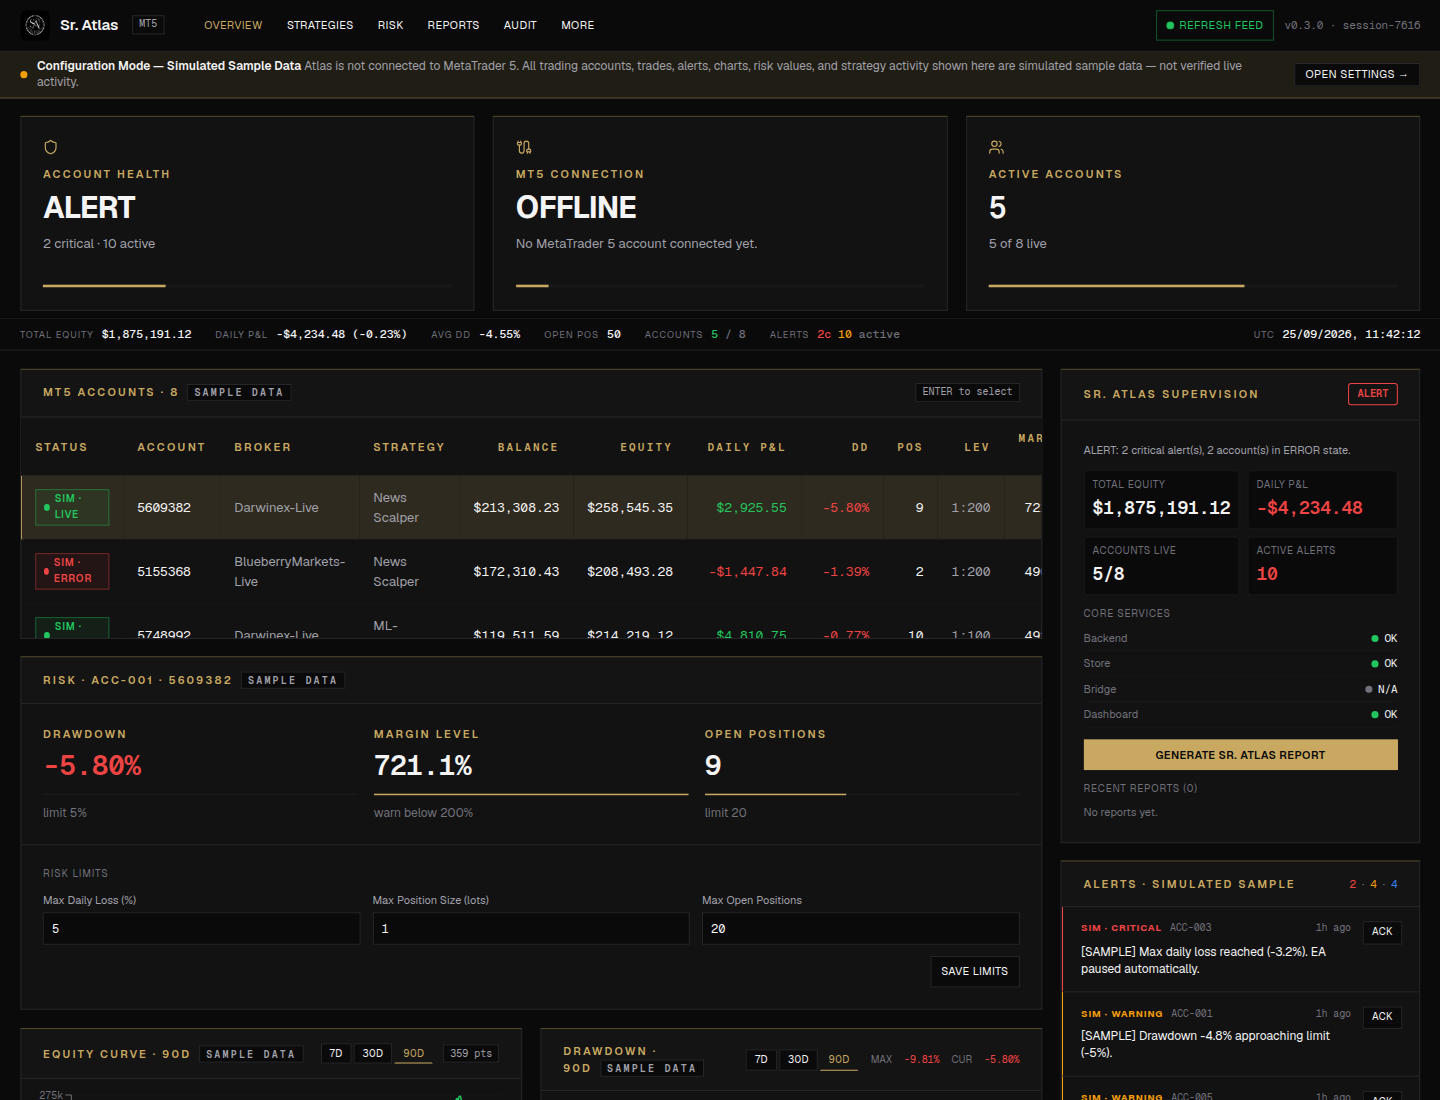This screenshot has height=1100, width=1440.
Task: Click the Status column header
Action: click(x=61, y=447)
